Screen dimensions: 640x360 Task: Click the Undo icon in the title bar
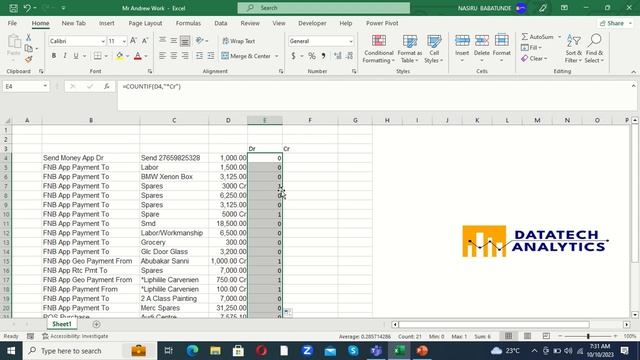[x=27, y=8]
